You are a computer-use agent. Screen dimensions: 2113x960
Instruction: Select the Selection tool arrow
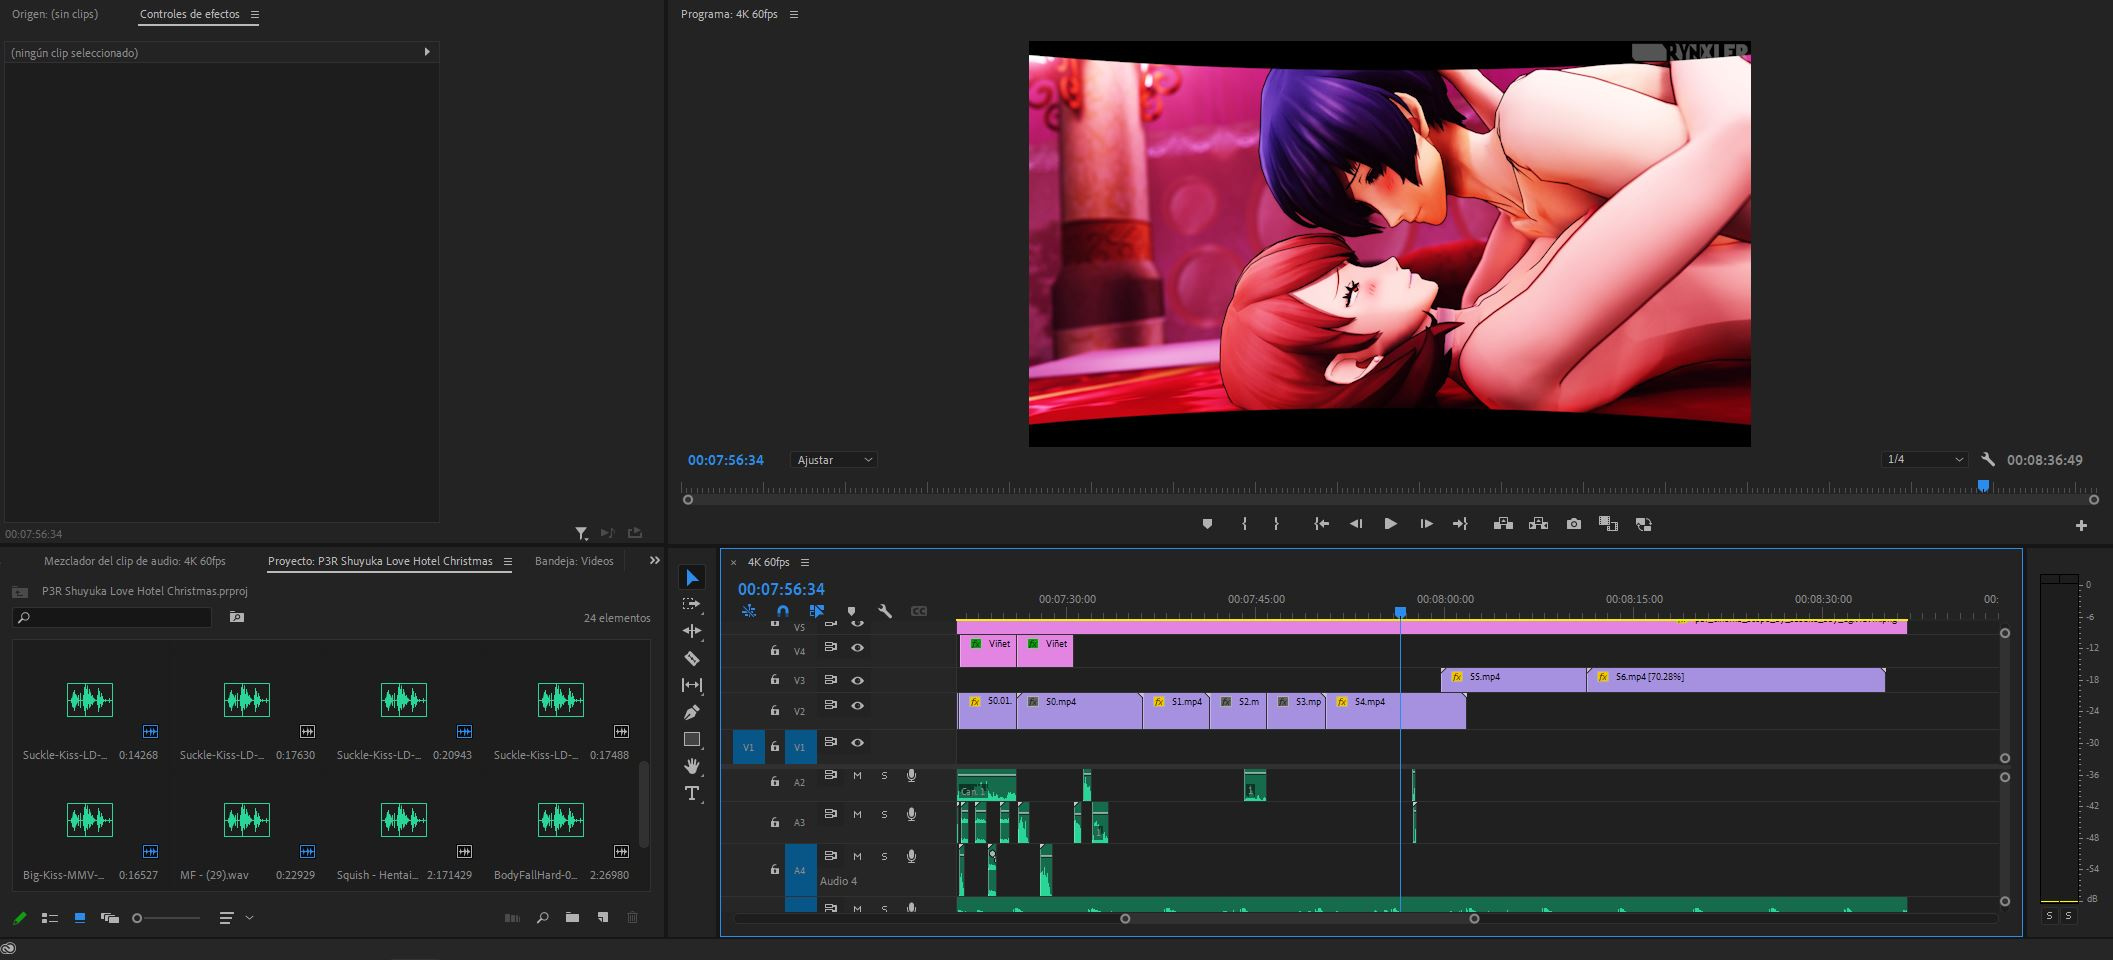pyautogui.click(x=692, y=577)
